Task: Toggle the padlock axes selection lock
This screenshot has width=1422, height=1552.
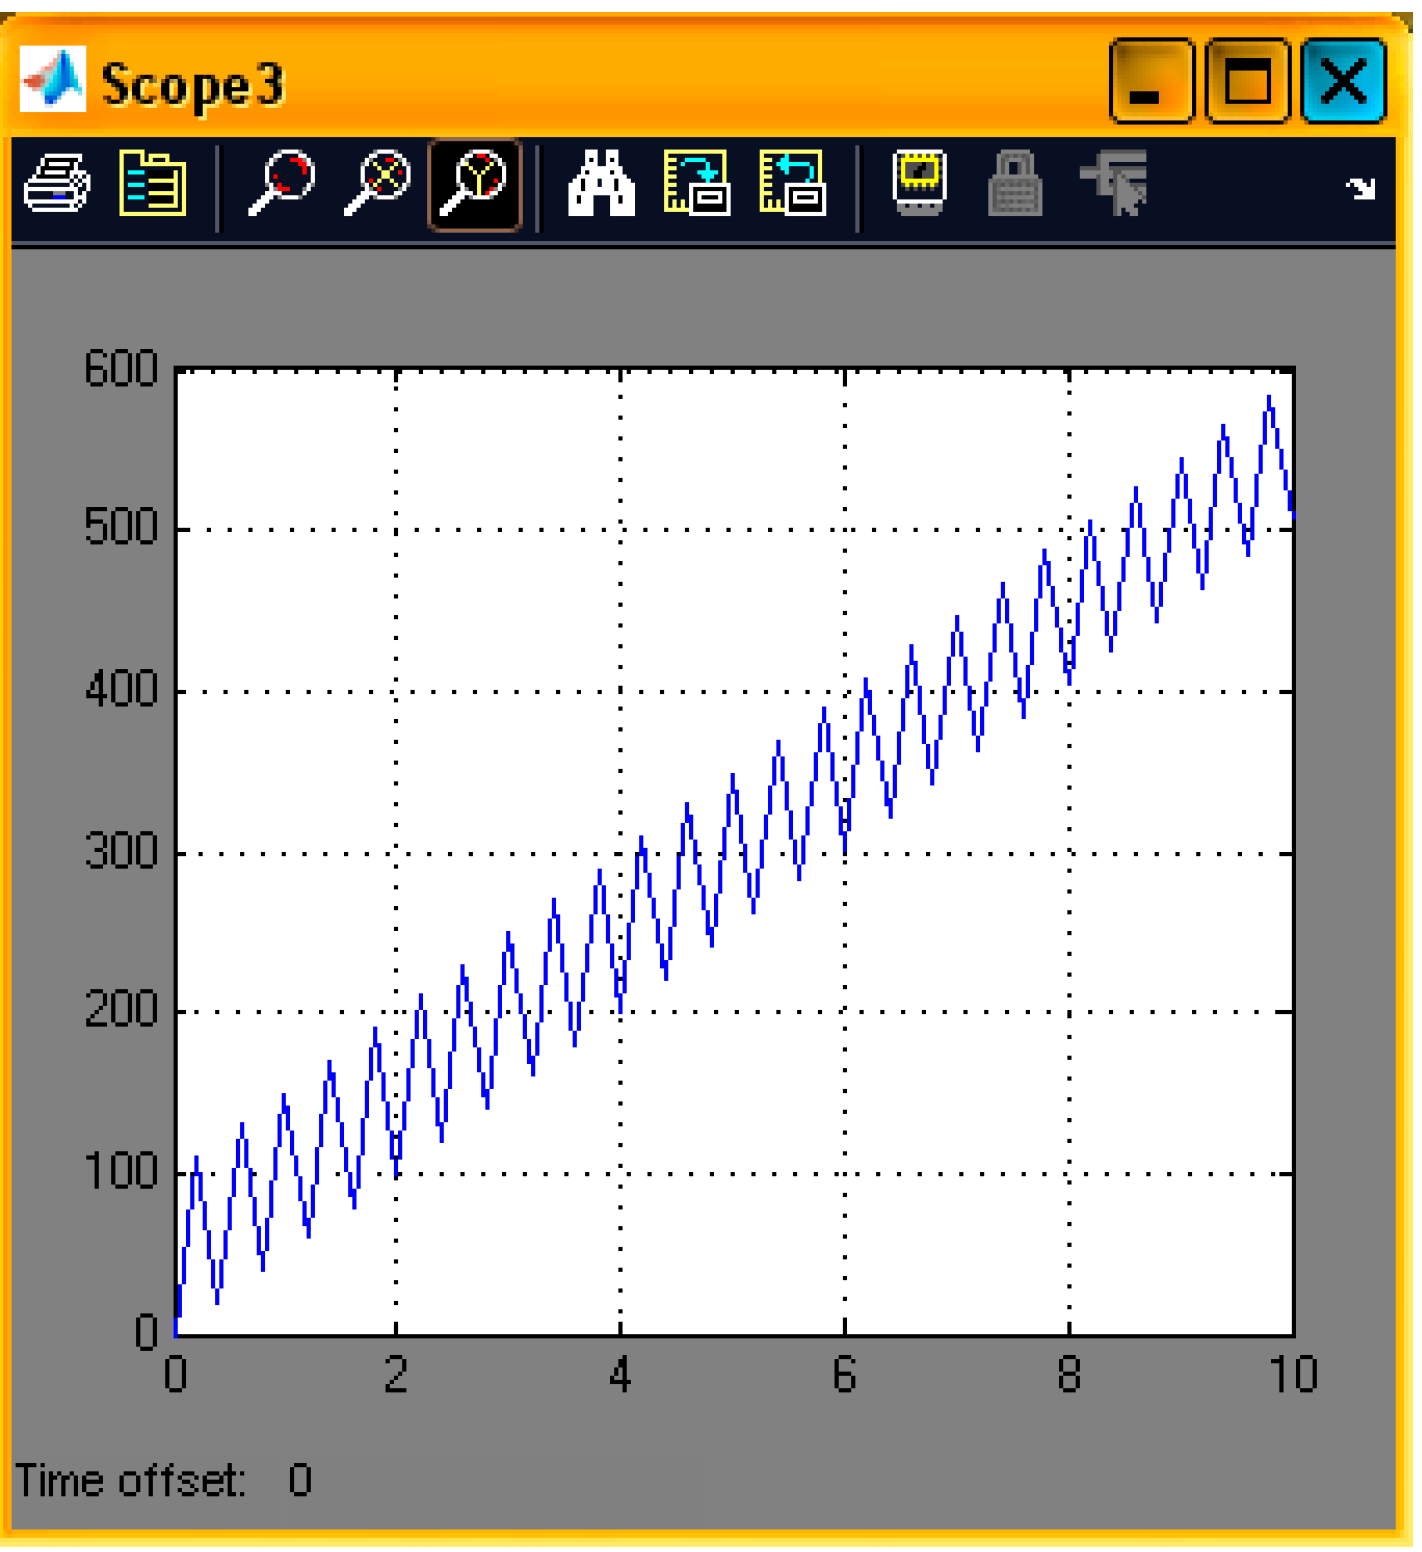Action: coord(1015,184)
